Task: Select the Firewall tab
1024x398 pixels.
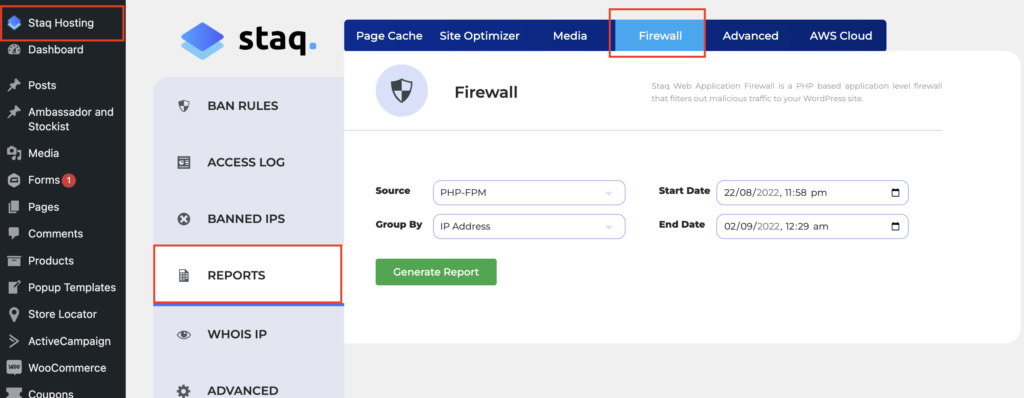Action: [660, 36]
